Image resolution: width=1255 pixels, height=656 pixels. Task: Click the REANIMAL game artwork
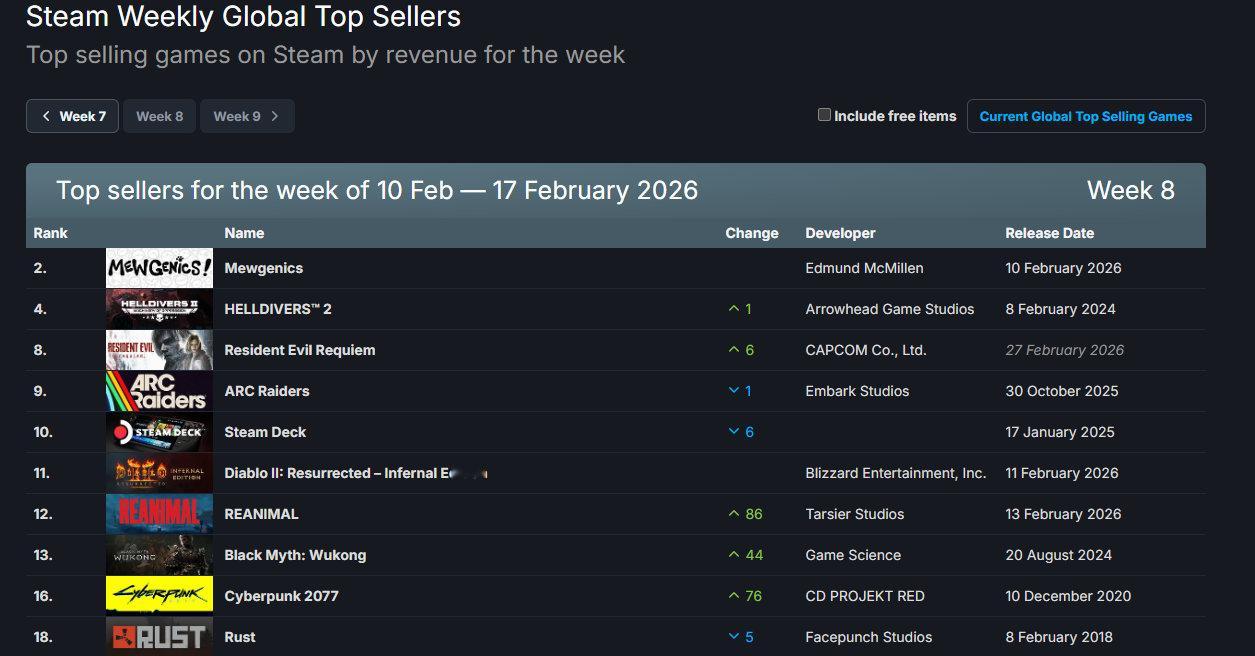[x=159, y=514]
